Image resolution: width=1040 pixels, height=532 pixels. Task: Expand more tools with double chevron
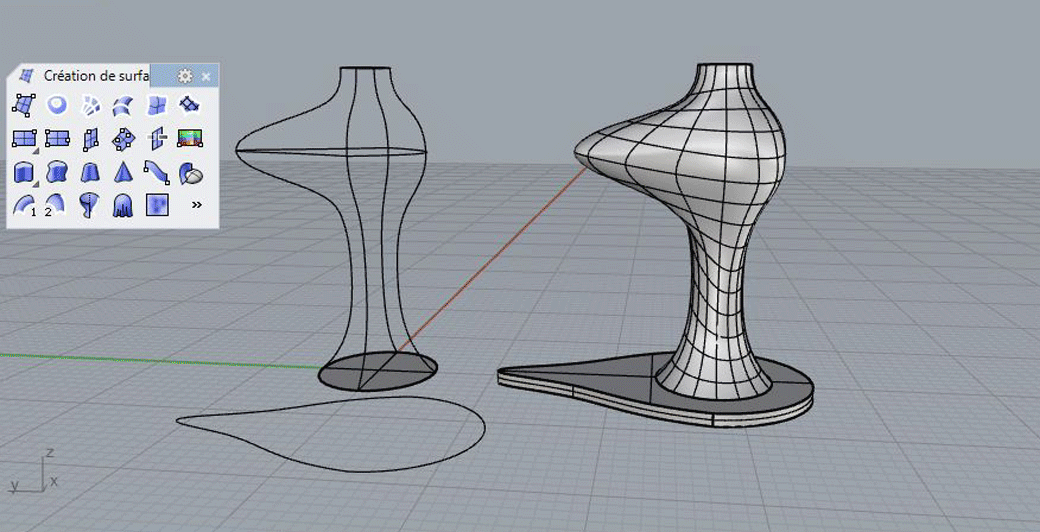tap(196, 205)
